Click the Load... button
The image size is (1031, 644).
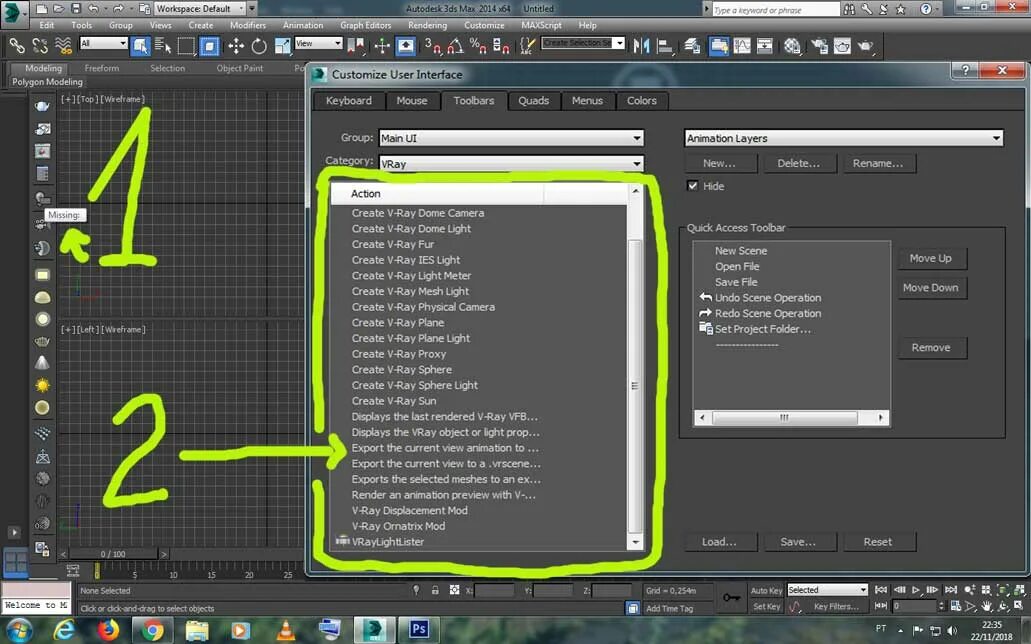click(721, 541)
